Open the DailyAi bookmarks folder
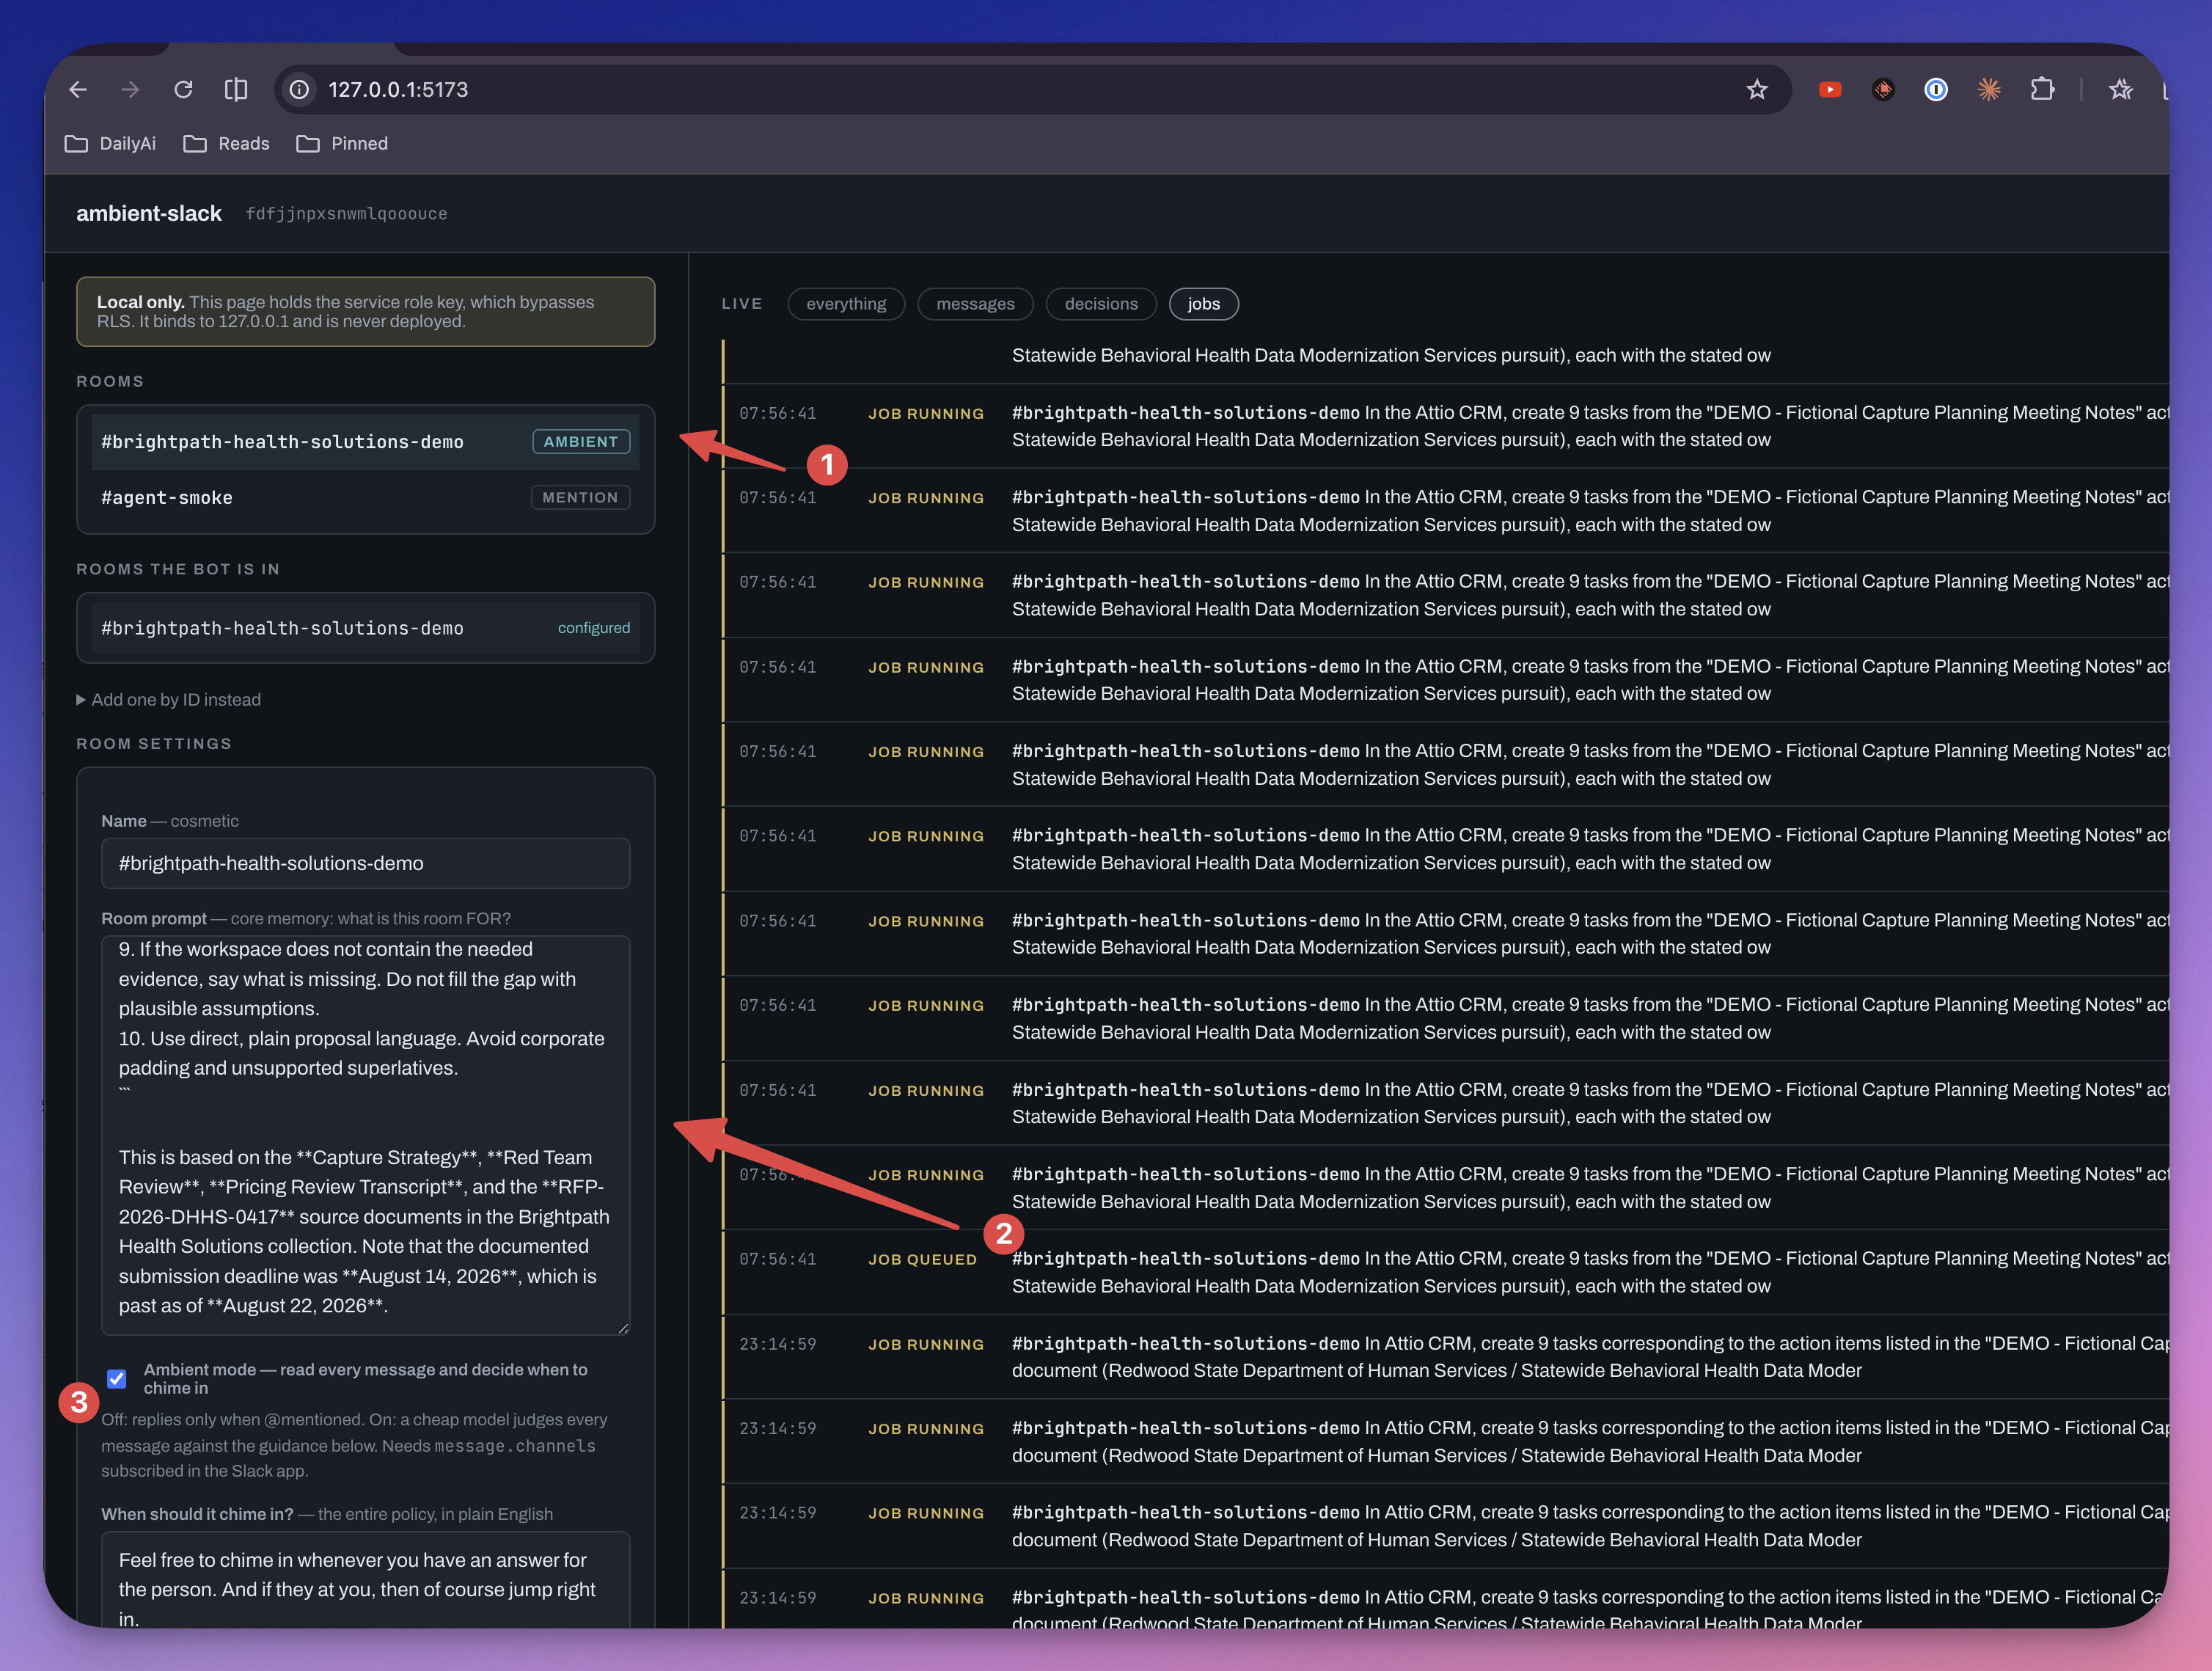 [x=110, y=144]
